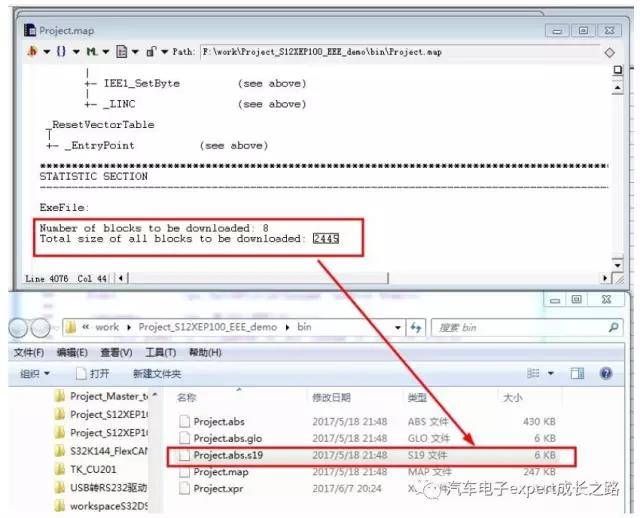Click the 新建文件夹 (New folder) button
This screenshot has height=518, width=640.
(x=157, y=373)
